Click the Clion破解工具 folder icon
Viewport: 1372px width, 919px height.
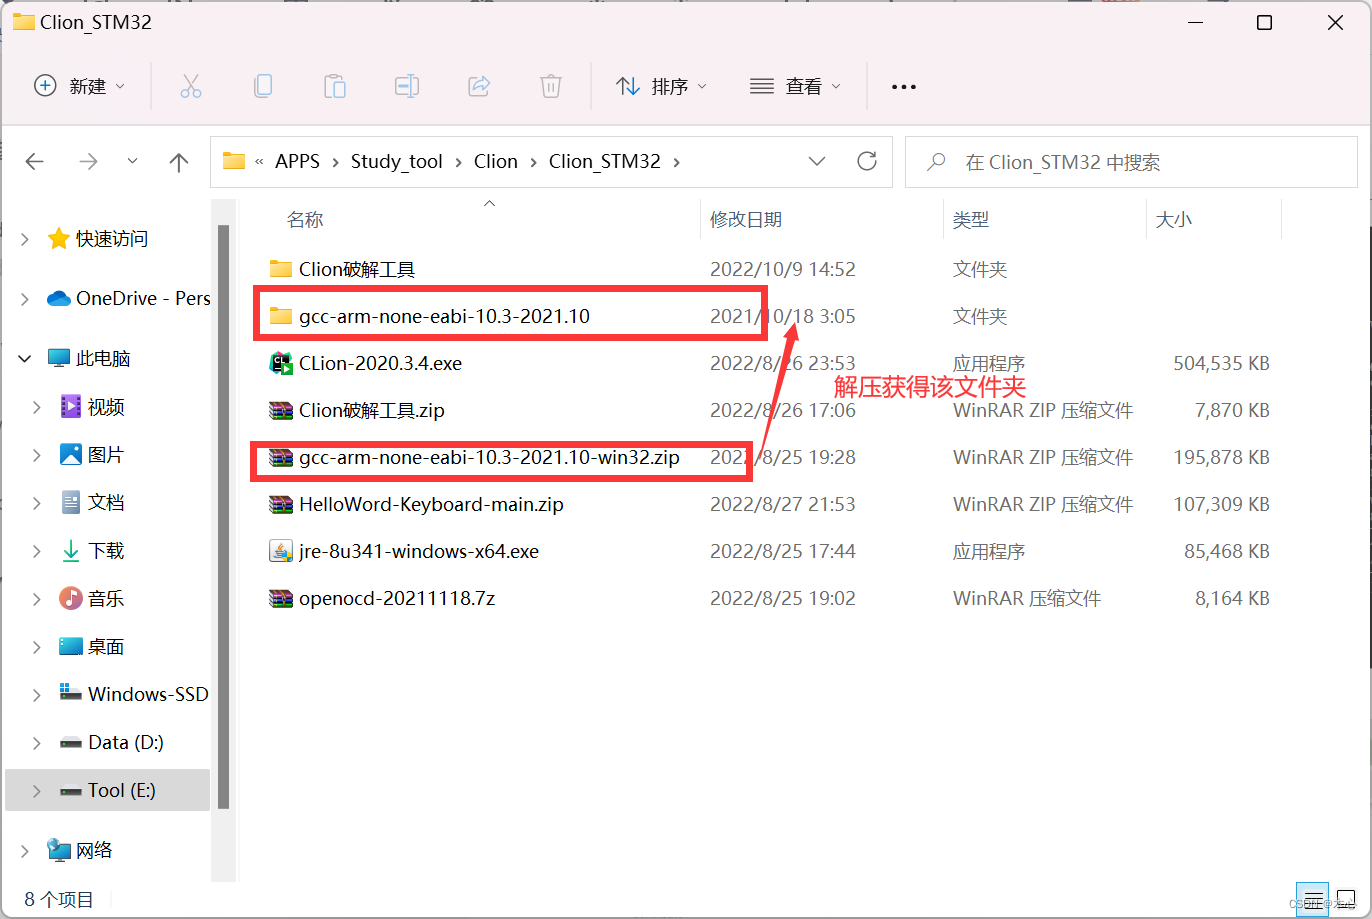tap(281, 269)
